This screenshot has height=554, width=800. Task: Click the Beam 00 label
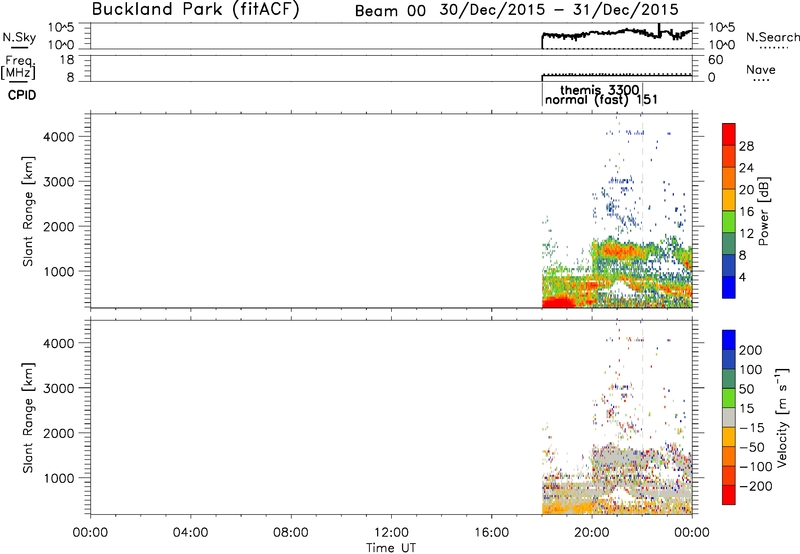coord(390,11)
